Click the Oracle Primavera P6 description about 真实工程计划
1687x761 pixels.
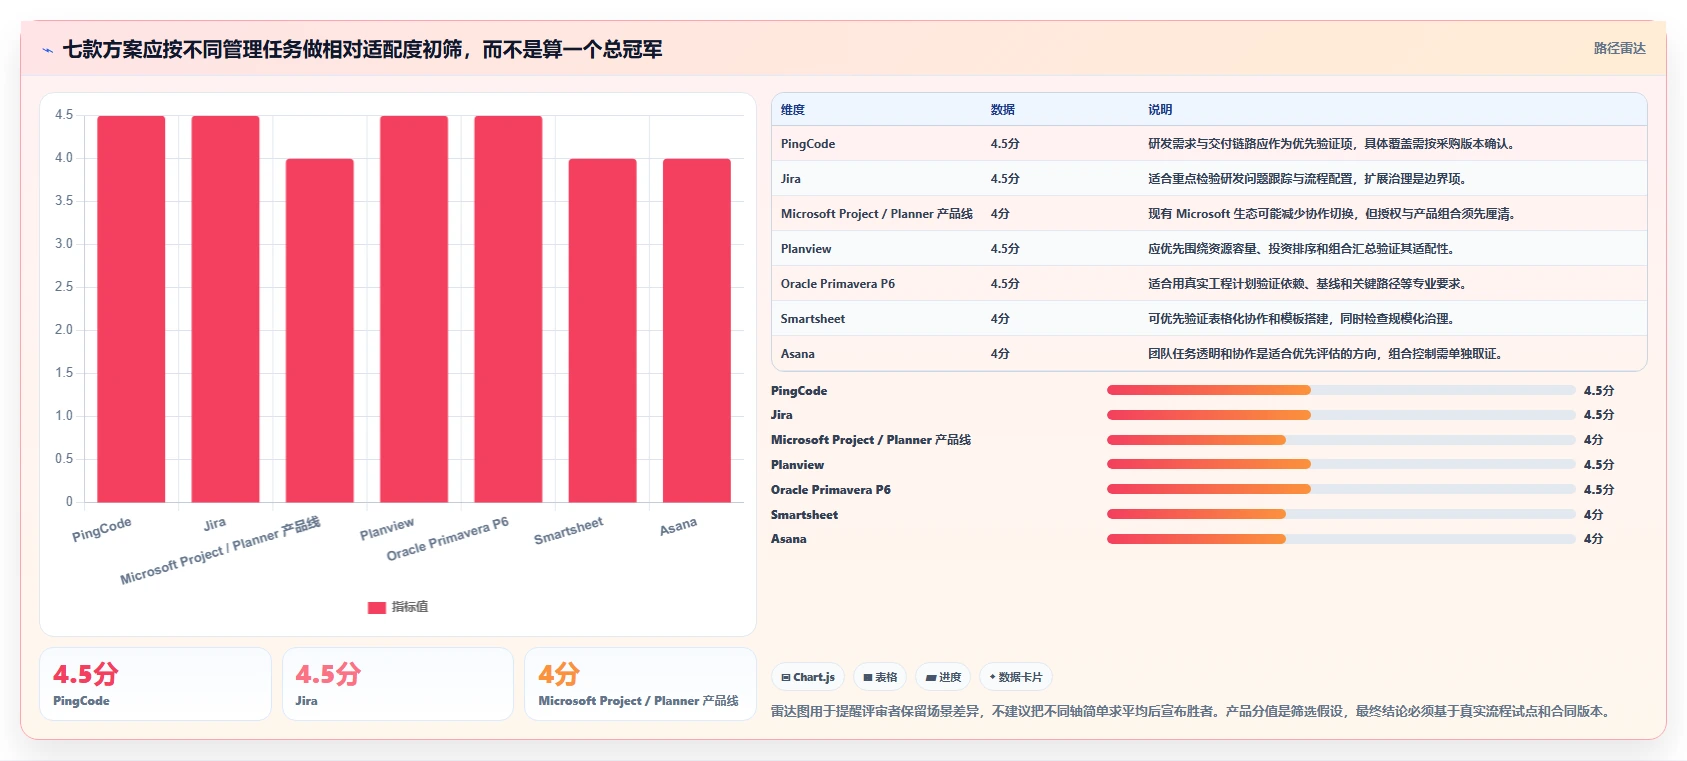1309,284
